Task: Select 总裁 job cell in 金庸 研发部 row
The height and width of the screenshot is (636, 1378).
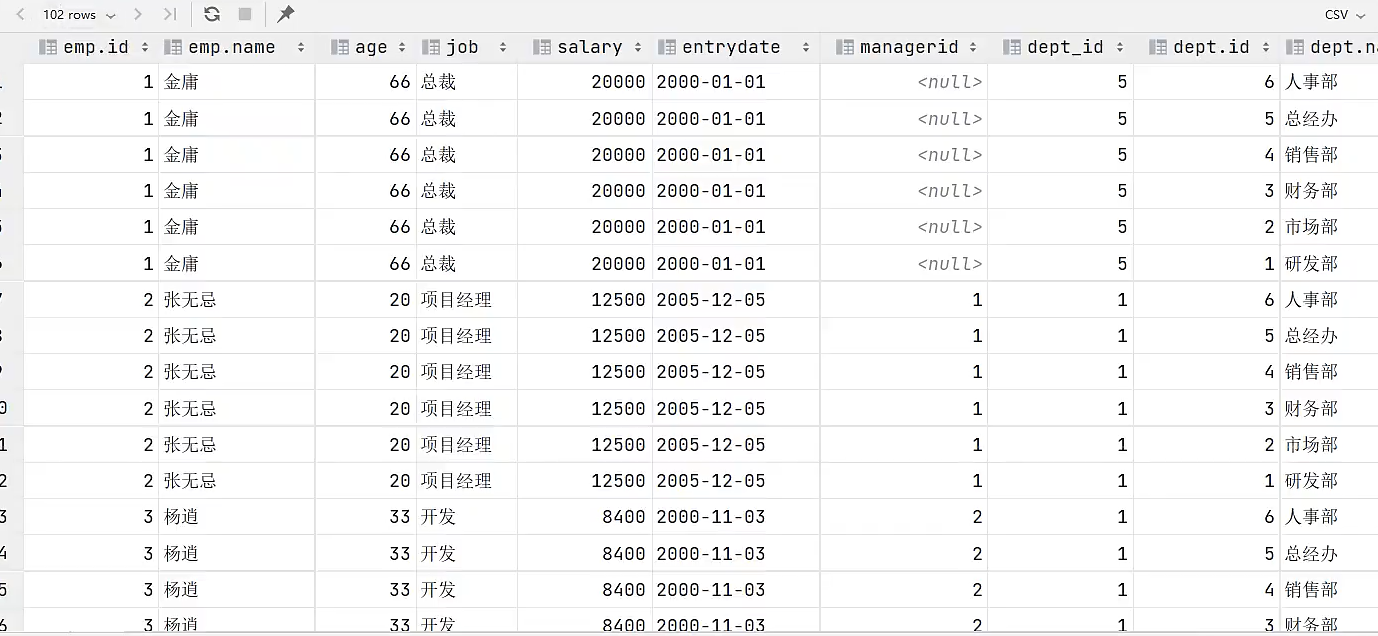Action: click(467, 264)
